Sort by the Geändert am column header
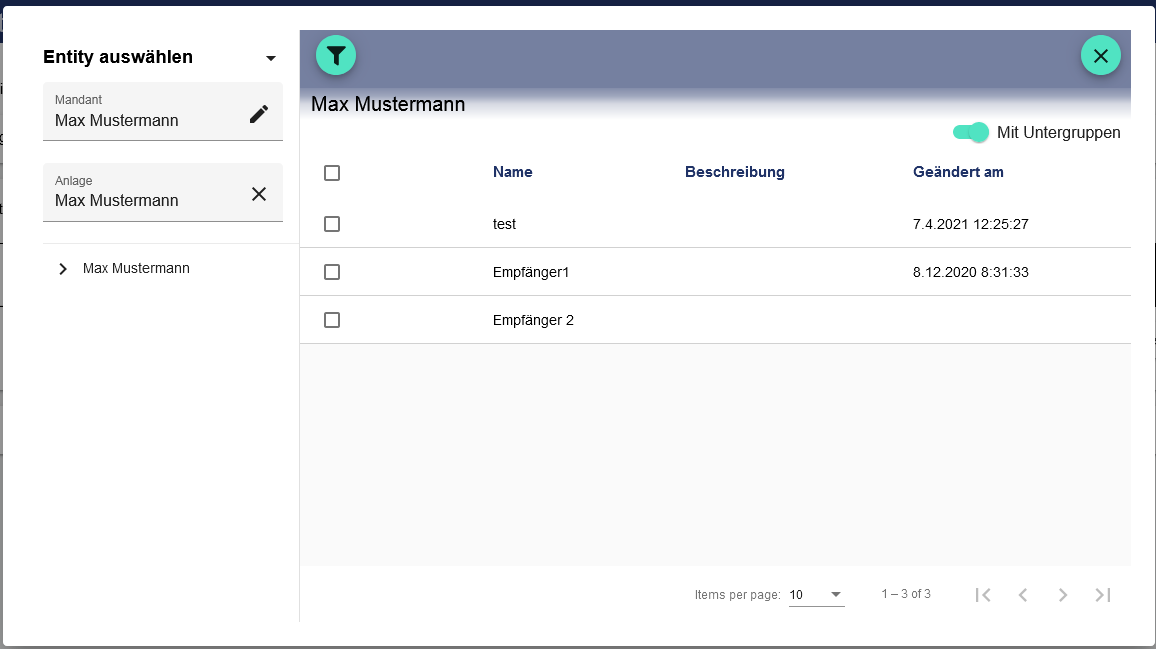The width and height of the screenshot is (1156, 649). [x=957, y=172]
